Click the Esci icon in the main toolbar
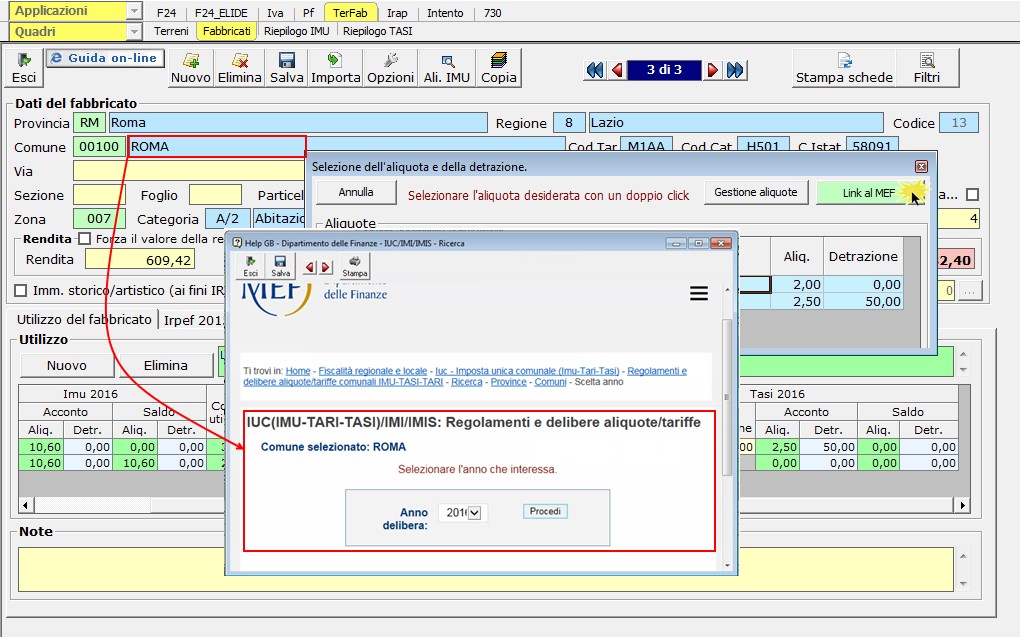 click(24, 68)
